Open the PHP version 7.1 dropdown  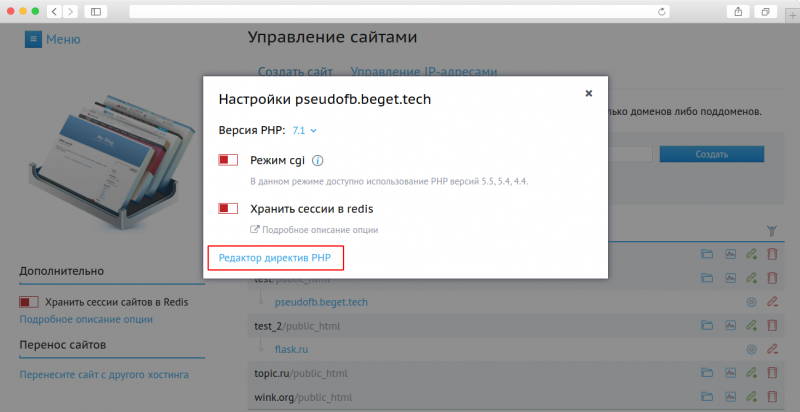click(x=305, y=131)
